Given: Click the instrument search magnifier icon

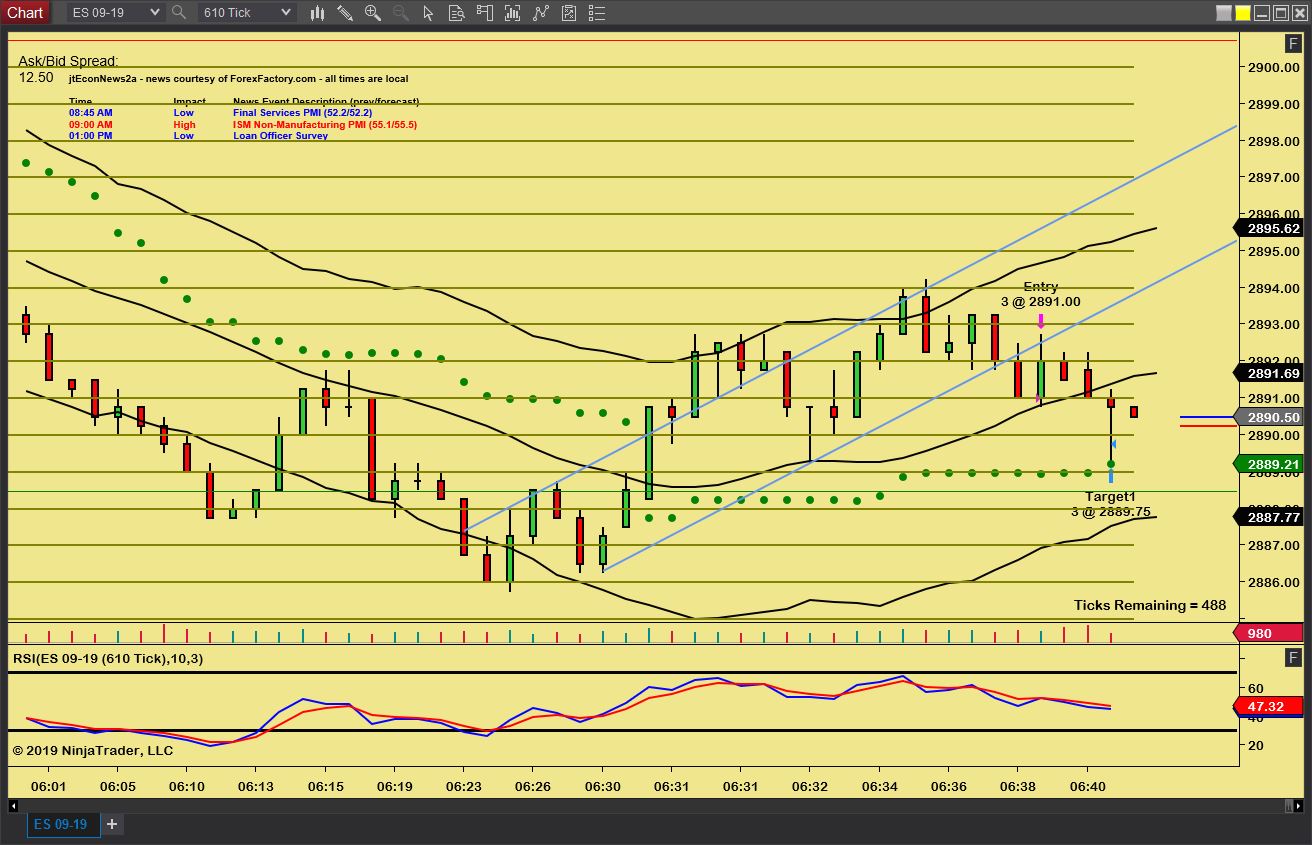Looking at the screenshot, I should [179, 12].
